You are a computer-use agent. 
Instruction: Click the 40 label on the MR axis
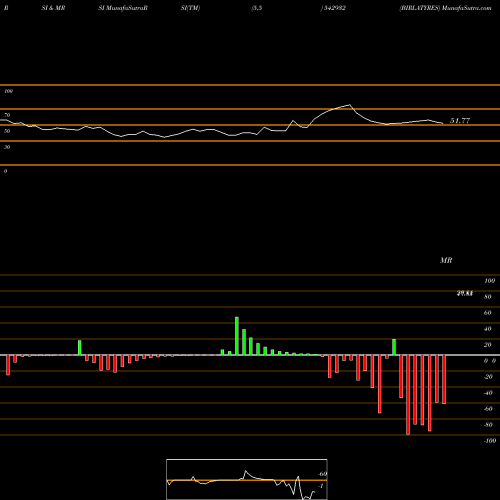click(x=488, y=329)
